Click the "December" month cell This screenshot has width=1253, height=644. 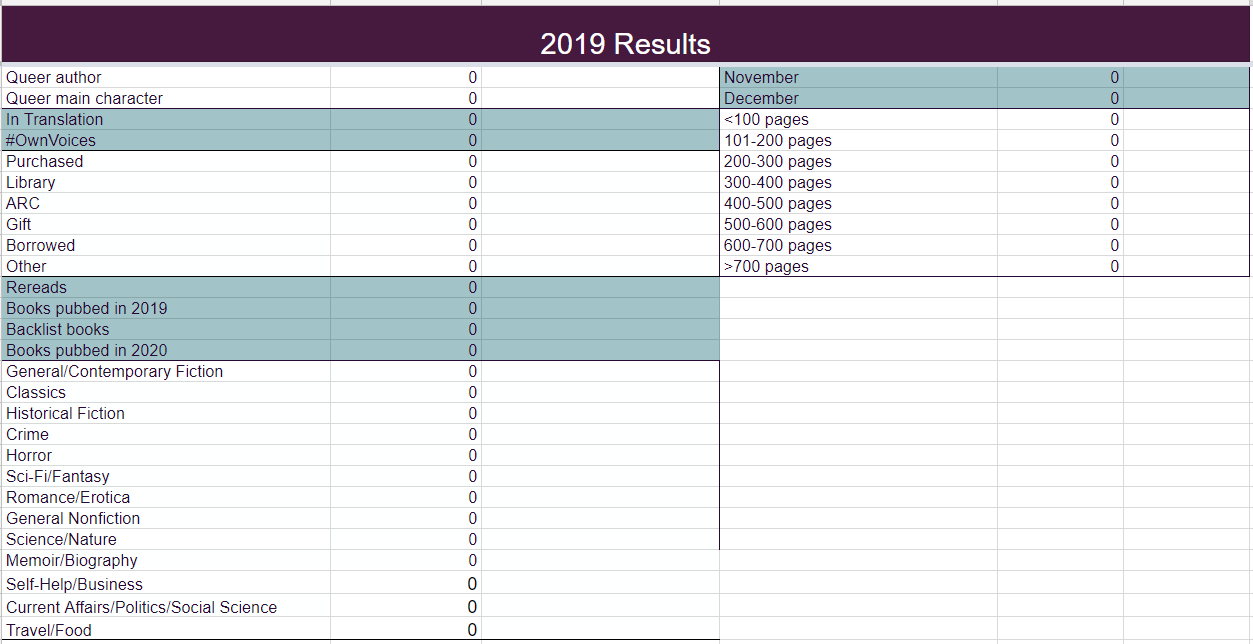tap(859, 98)
